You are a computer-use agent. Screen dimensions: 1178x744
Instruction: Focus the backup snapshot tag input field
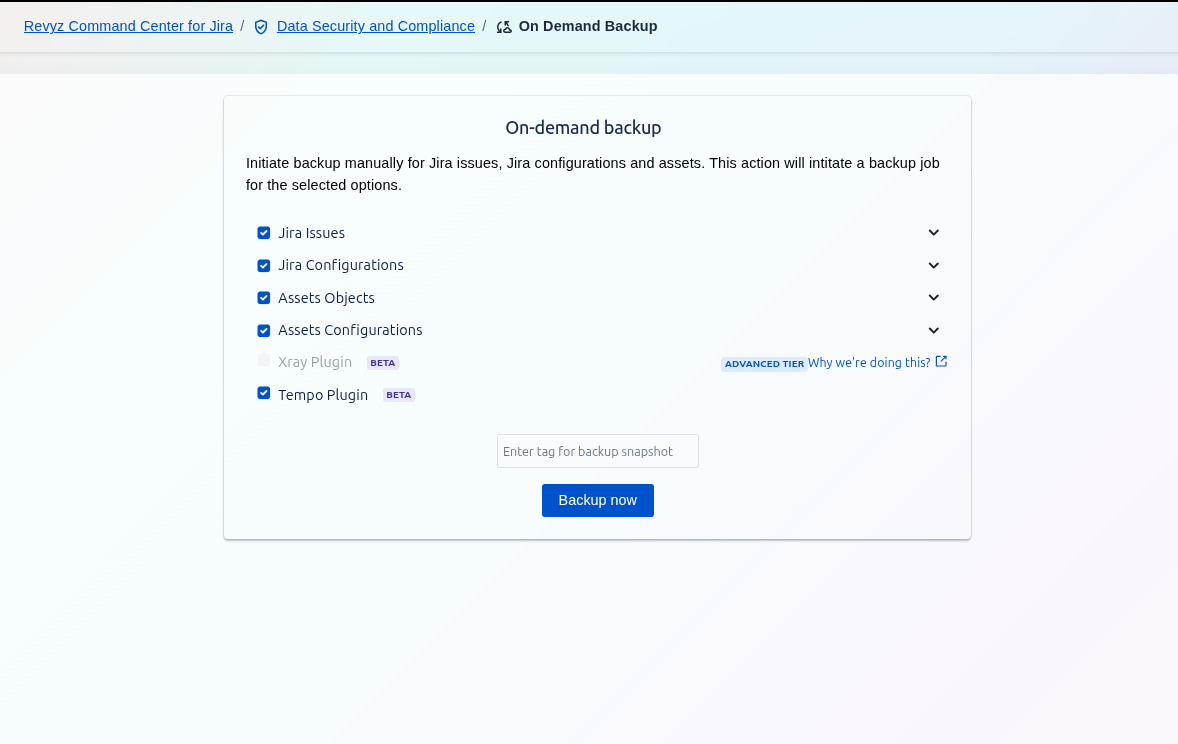pyautogui.click(x=597, y=451)
